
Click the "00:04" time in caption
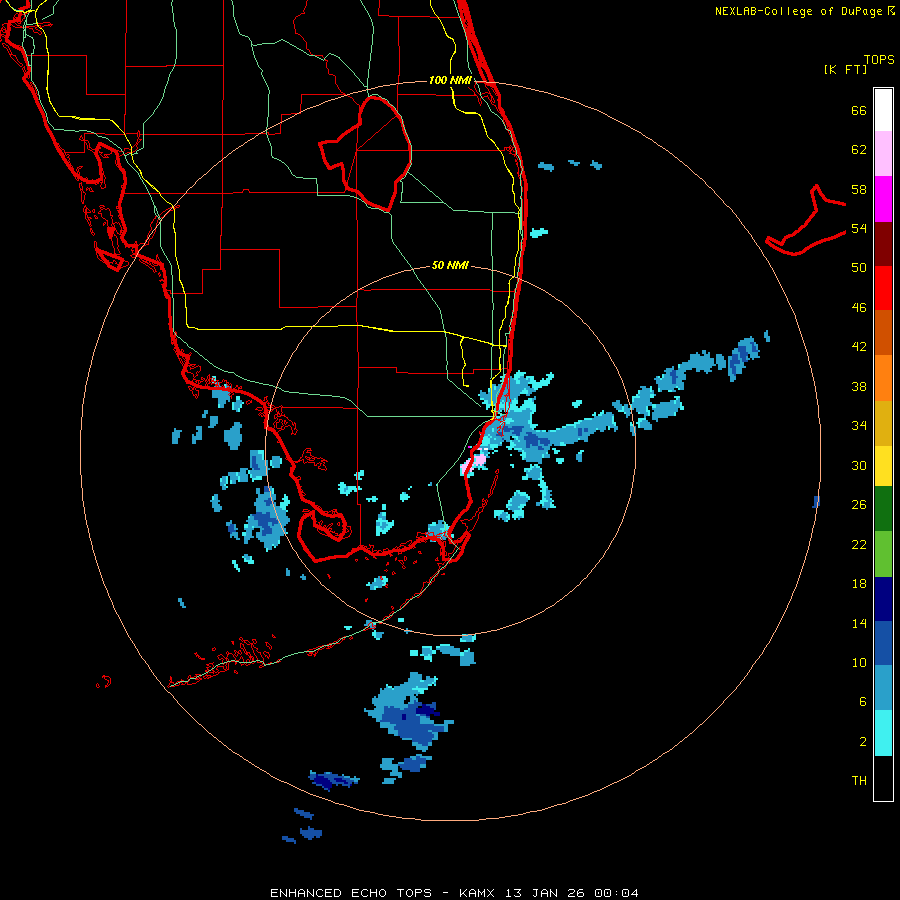(x=616, y=893)
